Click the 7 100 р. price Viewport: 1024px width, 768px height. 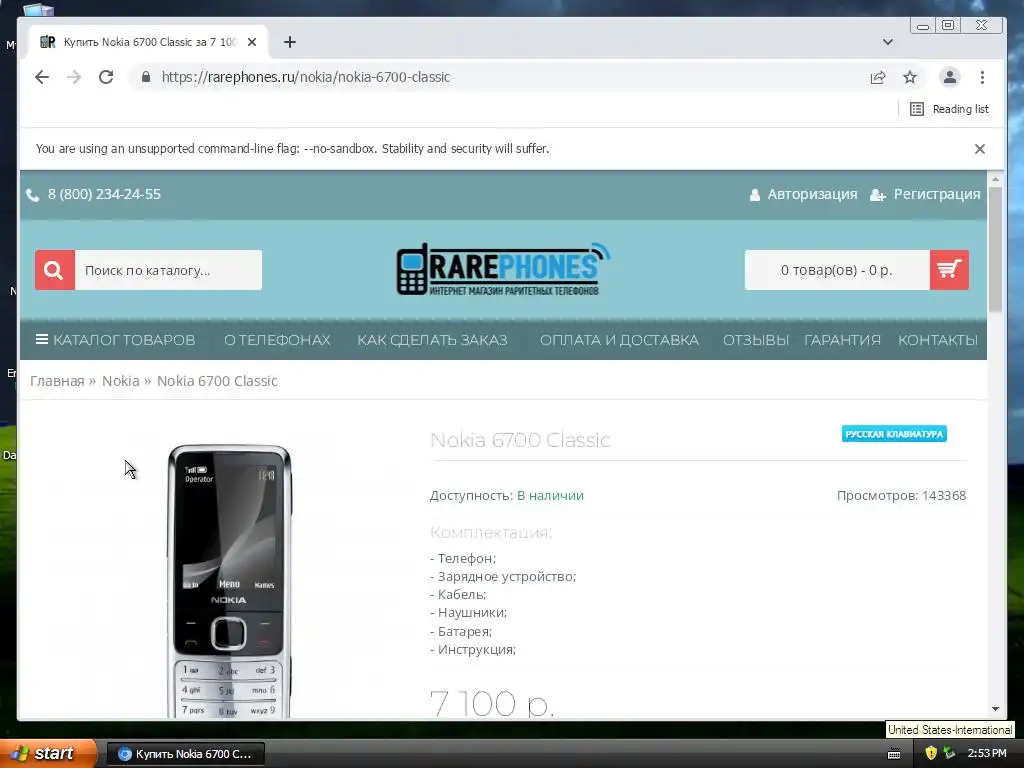point(492,704)
